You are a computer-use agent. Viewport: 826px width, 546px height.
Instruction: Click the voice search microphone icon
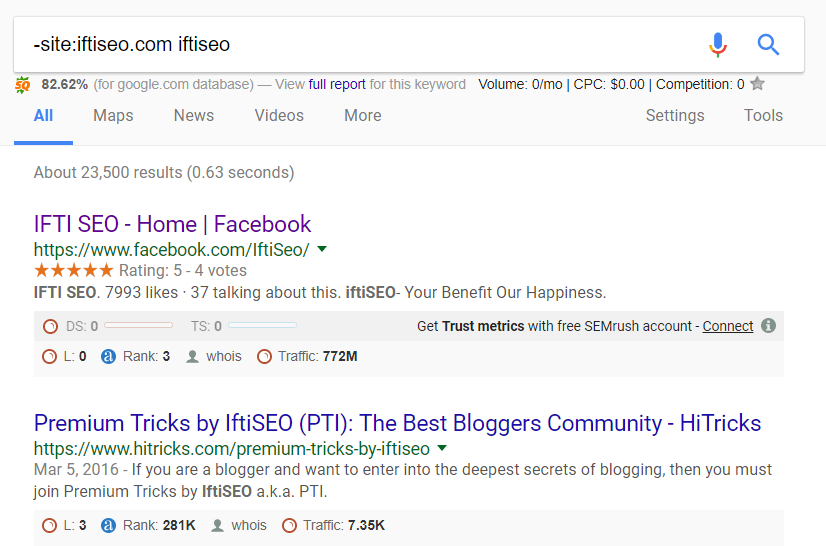coord(718,45)
